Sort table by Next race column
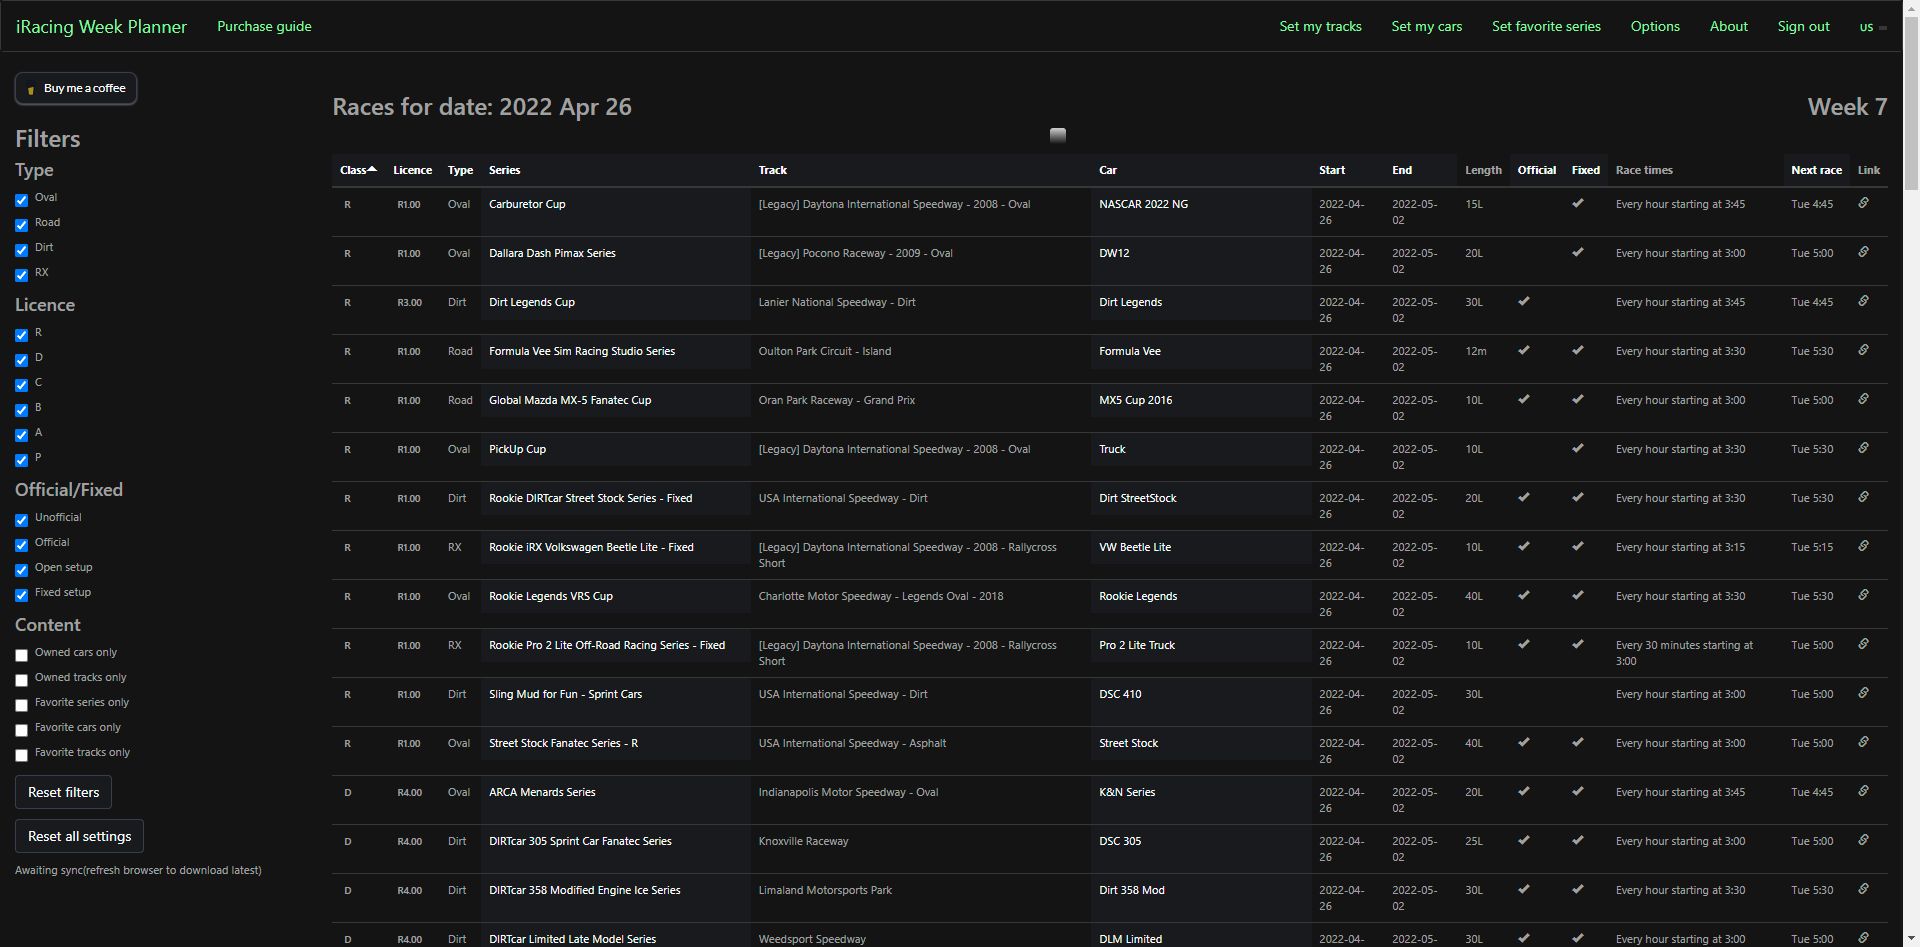Screen dimensions: 1920x947 pos(1816,170)
